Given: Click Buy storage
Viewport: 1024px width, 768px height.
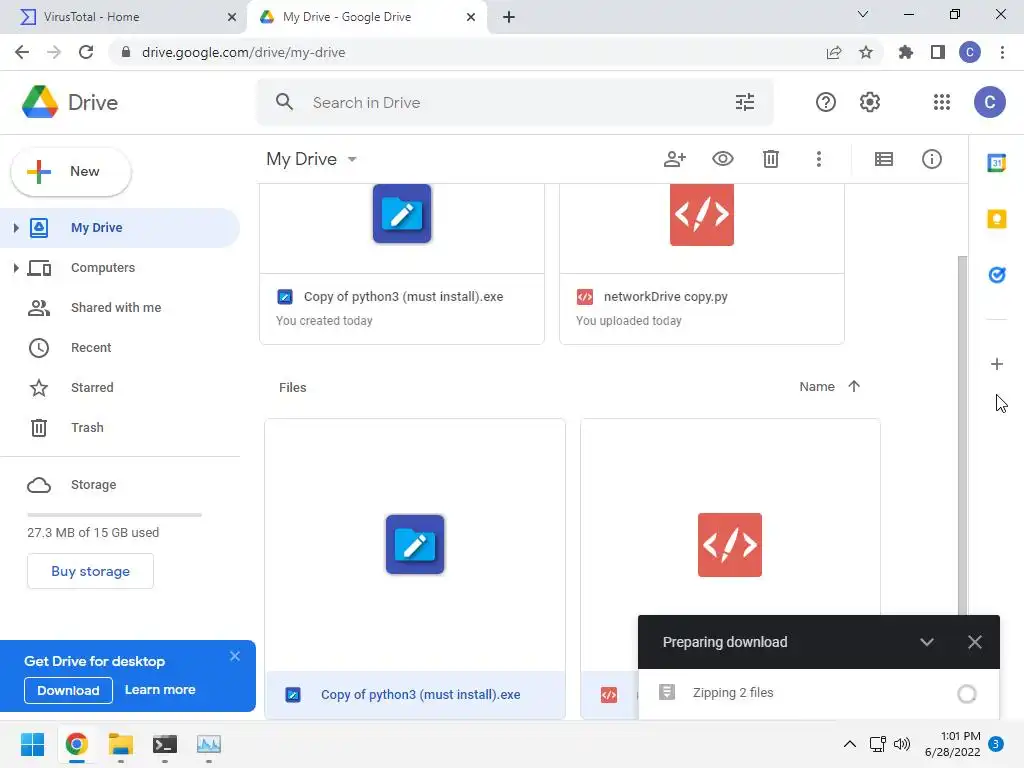Looking at the screenshot, I should [90, 571].
